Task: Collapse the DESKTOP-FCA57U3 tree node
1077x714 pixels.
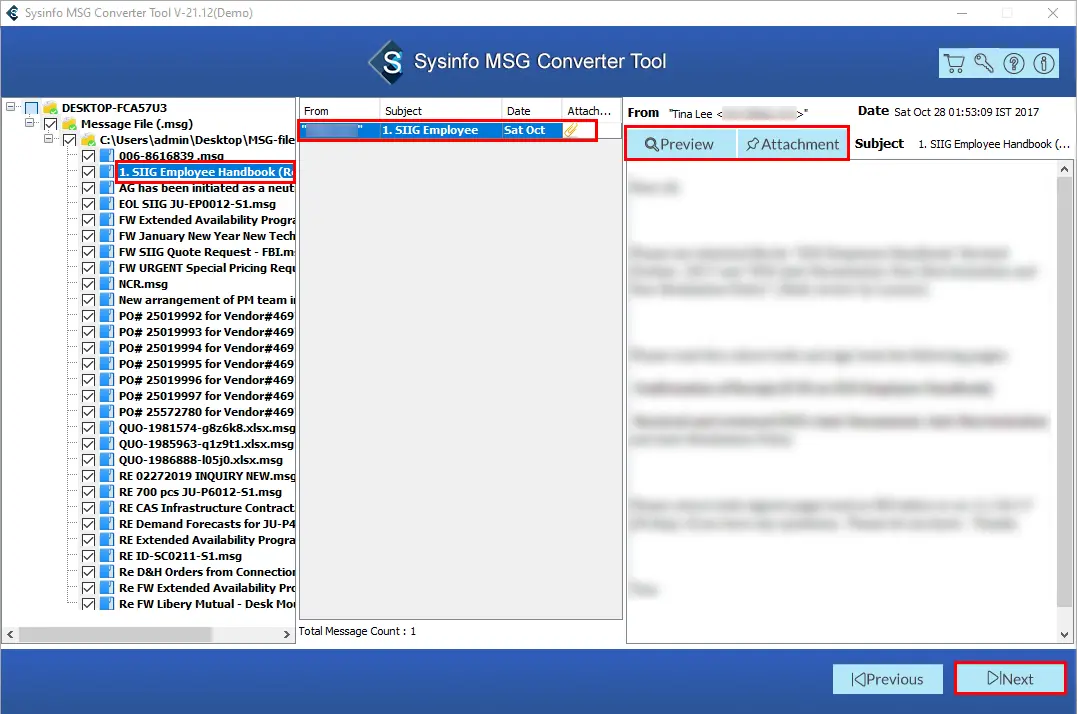Action: point(10,106)
